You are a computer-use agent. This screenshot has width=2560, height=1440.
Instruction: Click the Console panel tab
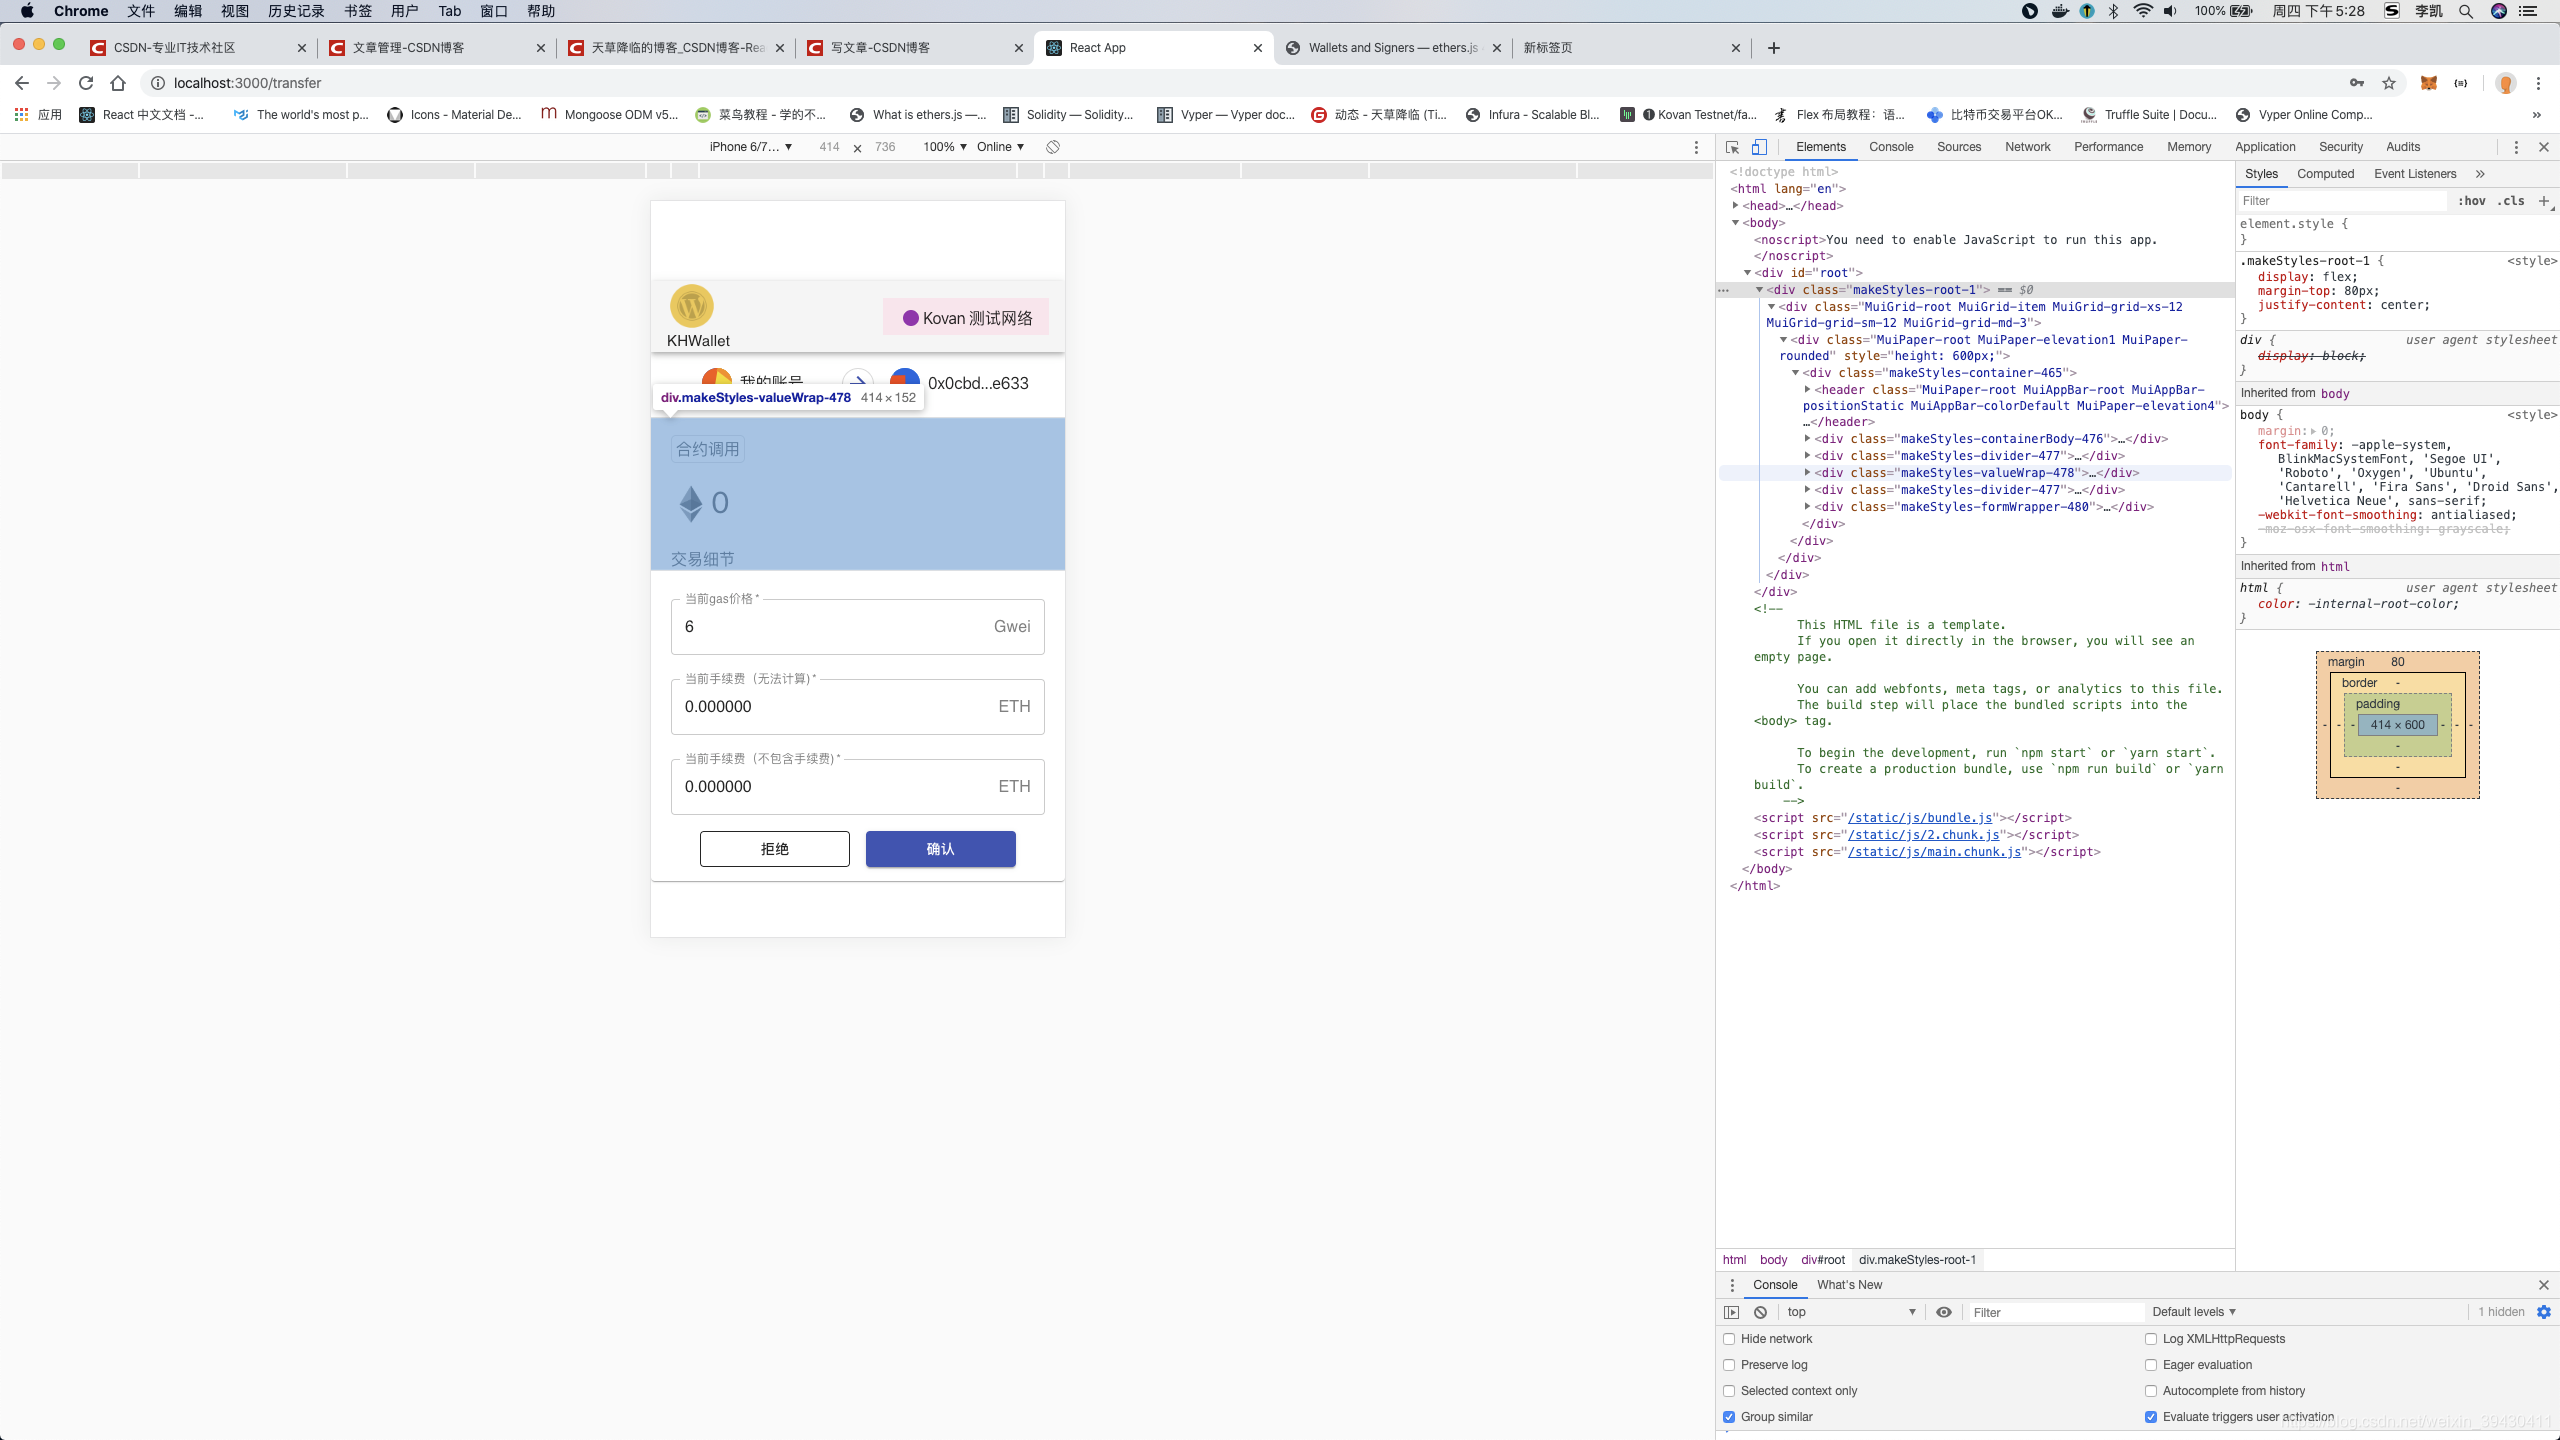coord(1890,146)
